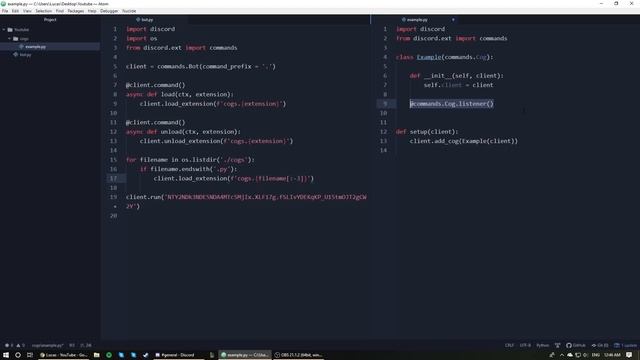Screen dimensions: 640x360
Task: Change the Python grammar selector
Action: pos(542,345)
